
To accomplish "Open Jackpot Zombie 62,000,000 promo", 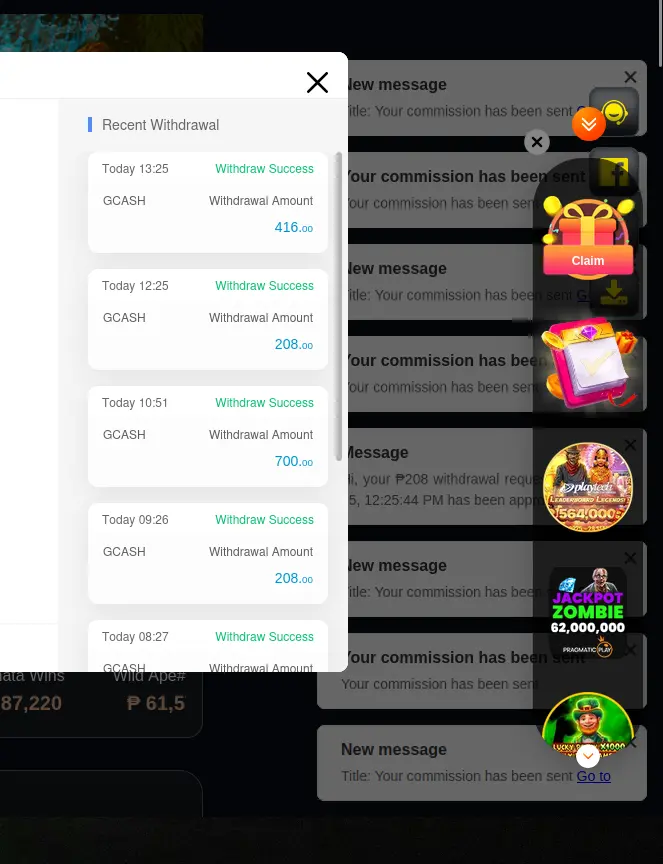I will [x=588, y=612].
